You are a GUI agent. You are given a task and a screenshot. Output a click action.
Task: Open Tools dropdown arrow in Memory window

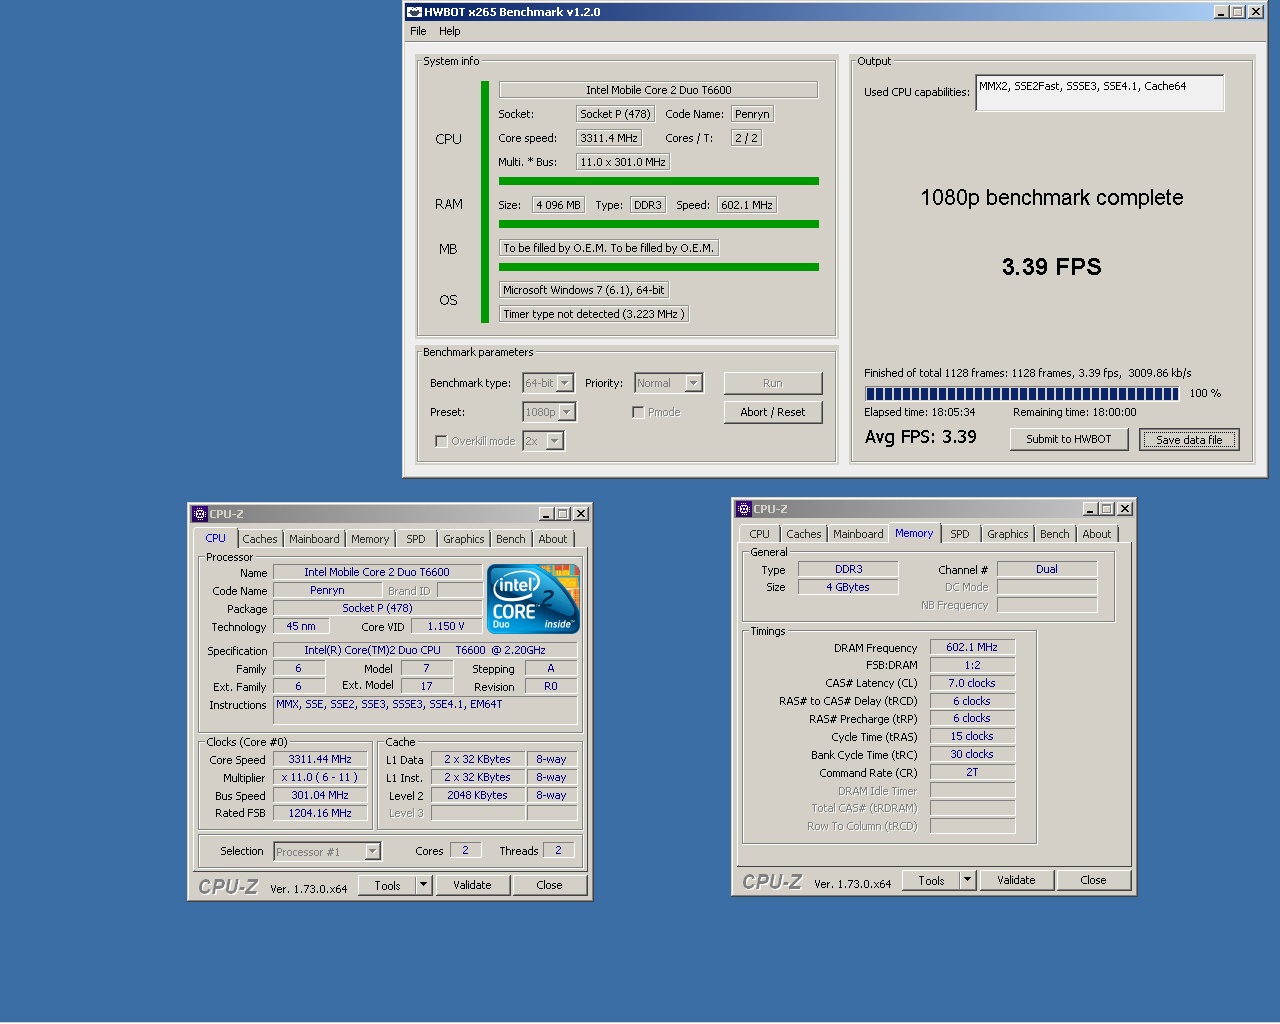(x=967, y=880)
